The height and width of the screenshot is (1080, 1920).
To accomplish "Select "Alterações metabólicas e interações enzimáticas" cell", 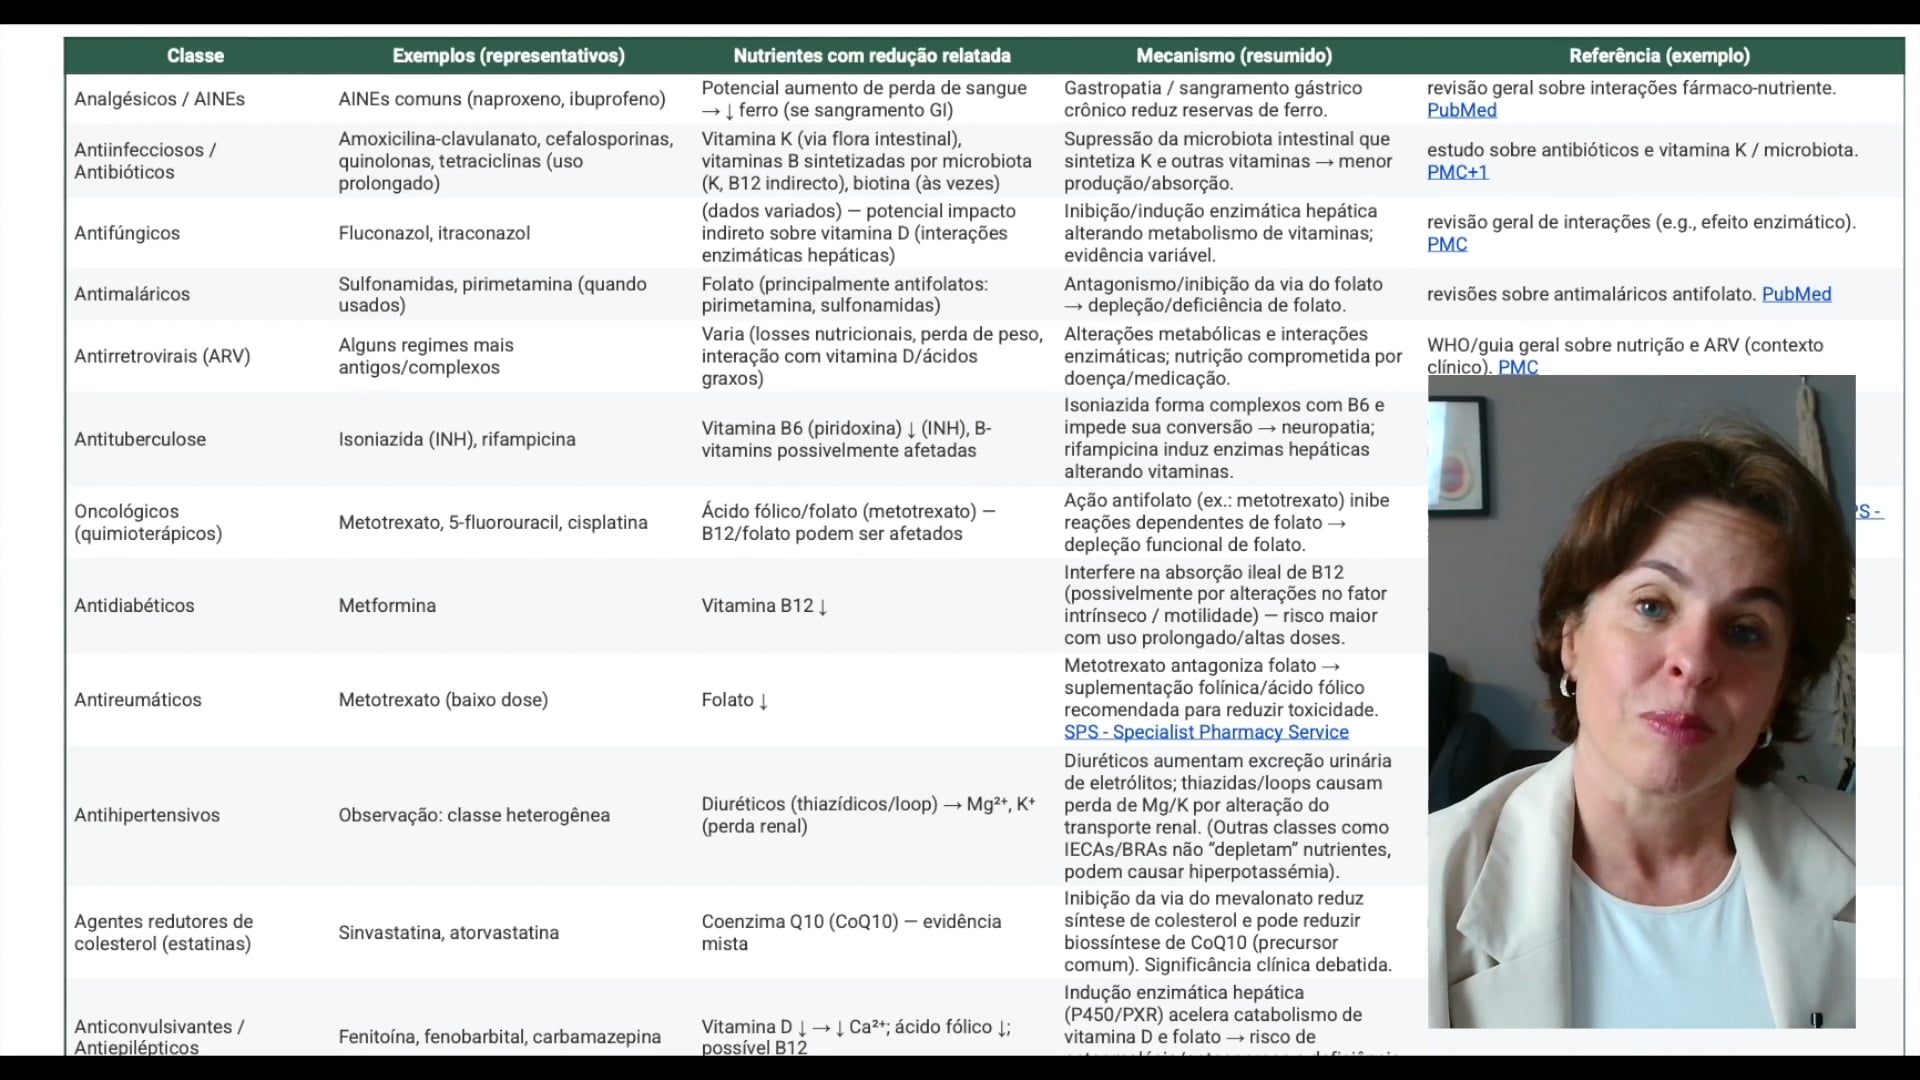I will pyautogui.click(x=1233, y=356).
